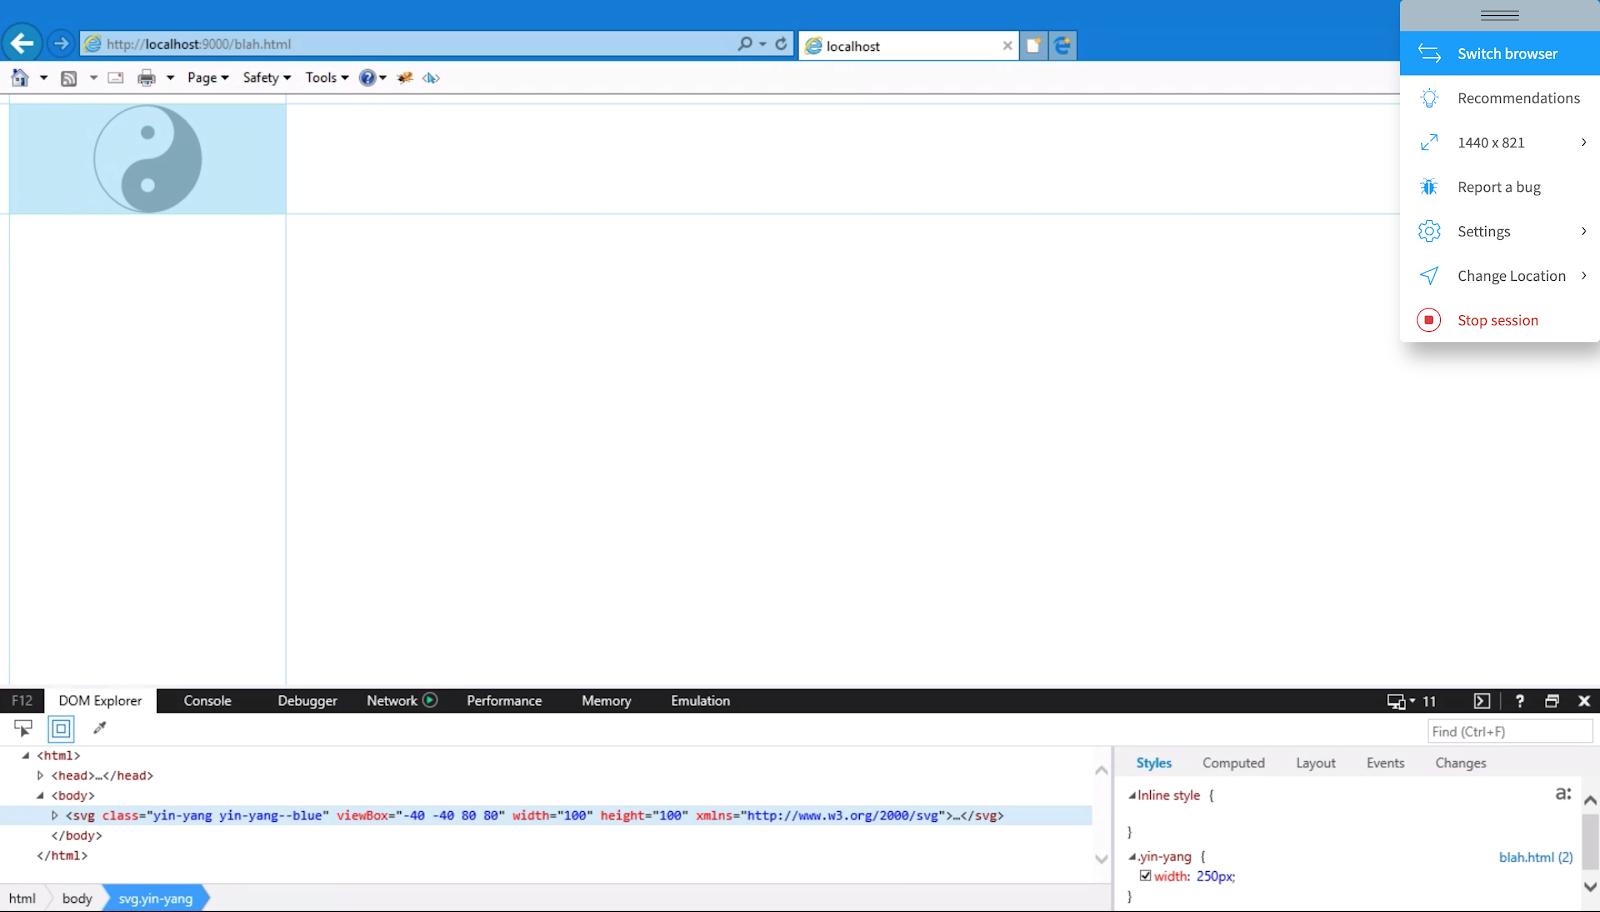Click the browser Back arrow button
This screenshot has height=912, width=1600.
coord(22,43)
